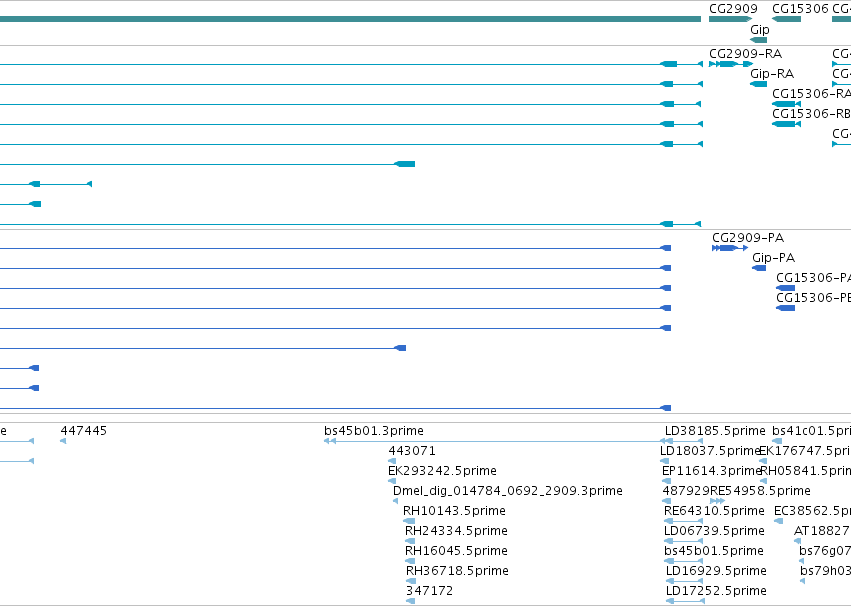Select the bs79h03 EST label

coord(825,571)
